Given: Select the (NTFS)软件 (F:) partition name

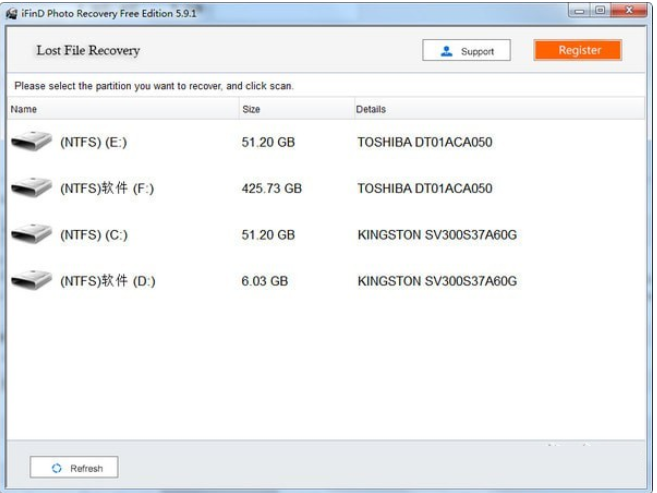Looking at the screenshot, I should click(x=107, y=188).
